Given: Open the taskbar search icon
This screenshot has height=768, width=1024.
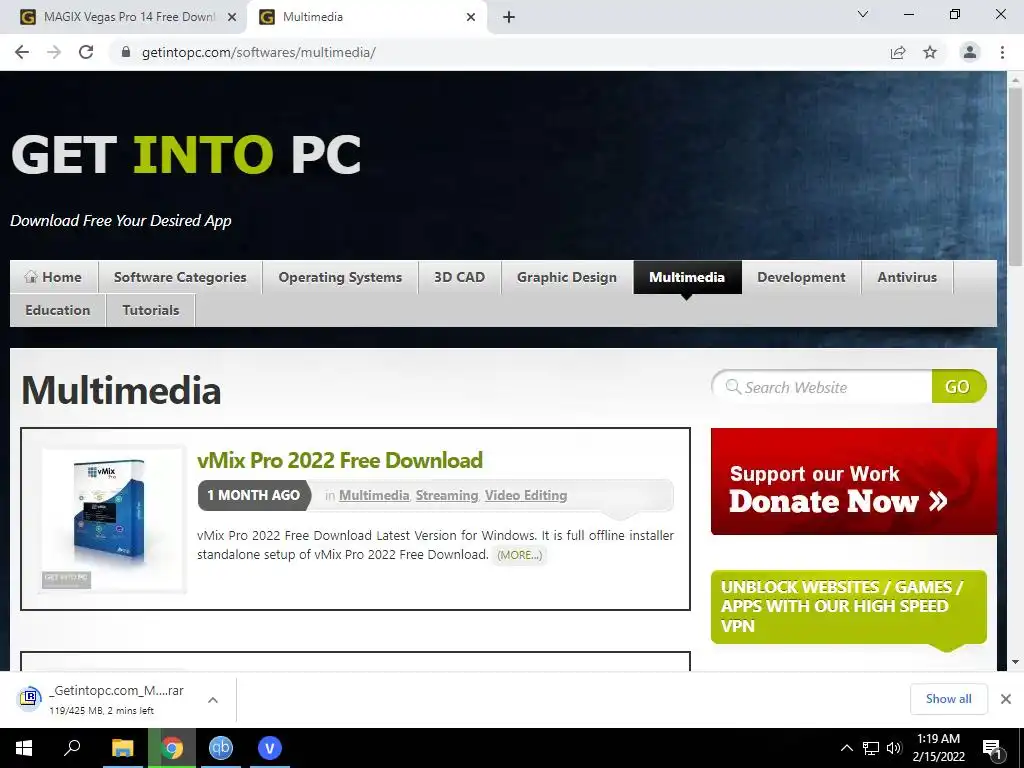Looking at the screenshot, I should (72, 748).
